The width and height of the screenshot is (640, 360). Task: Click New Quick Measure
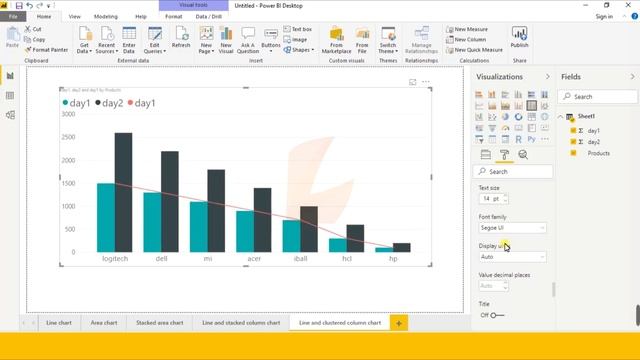coord(474,50)
